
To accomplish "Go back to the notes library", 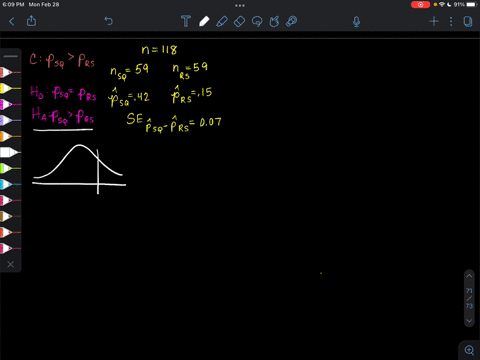I will pos(12,22).
